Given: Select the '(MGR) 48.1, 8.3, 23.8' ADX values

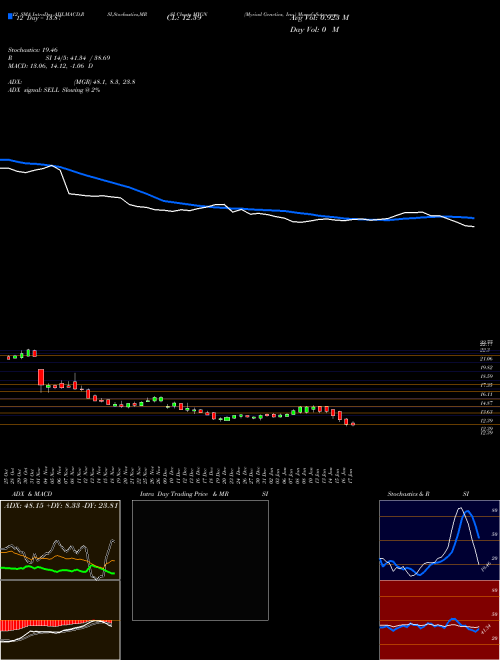Looking at the screenshot, I should tap(104, 82).
